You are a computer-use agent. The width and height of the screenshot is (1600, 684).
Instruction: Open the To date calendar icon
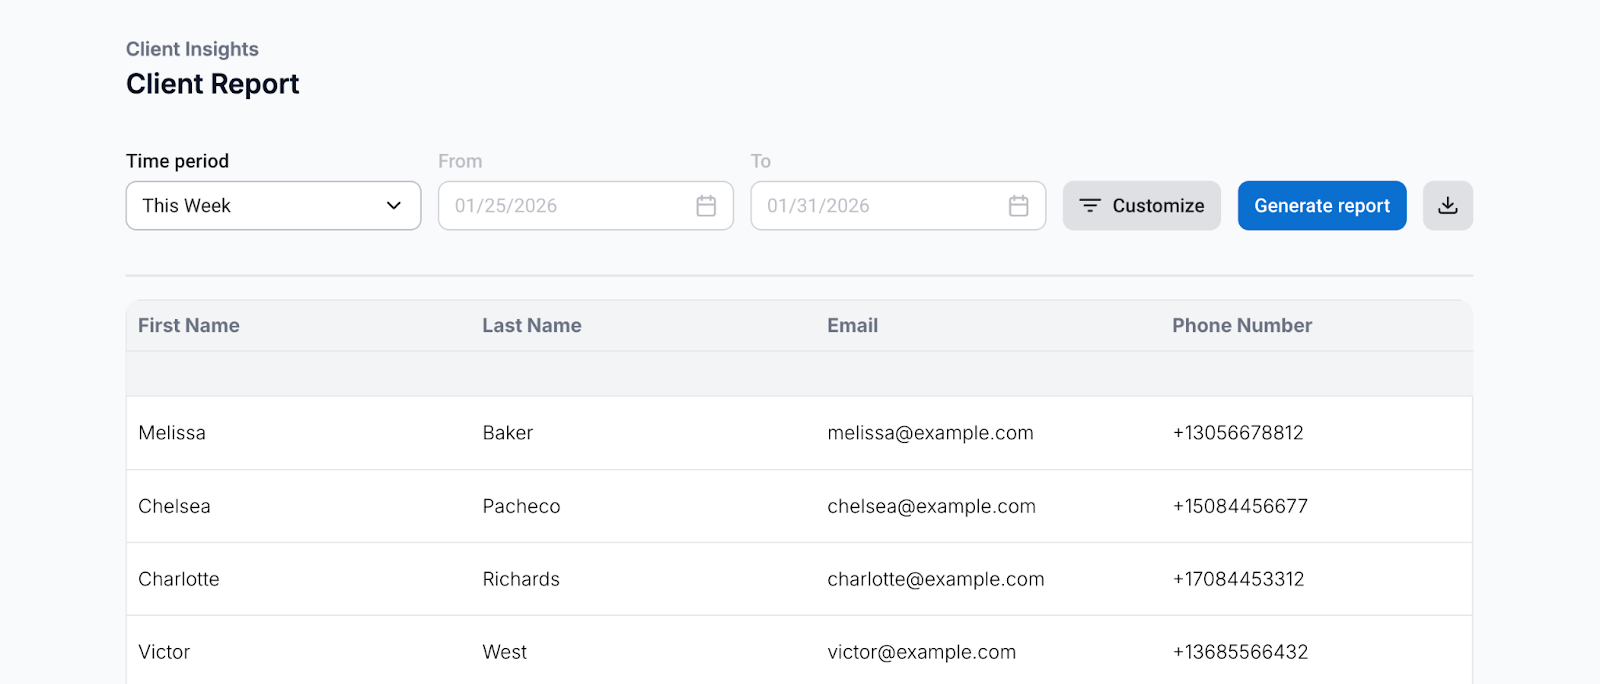tap(1018, 206)
